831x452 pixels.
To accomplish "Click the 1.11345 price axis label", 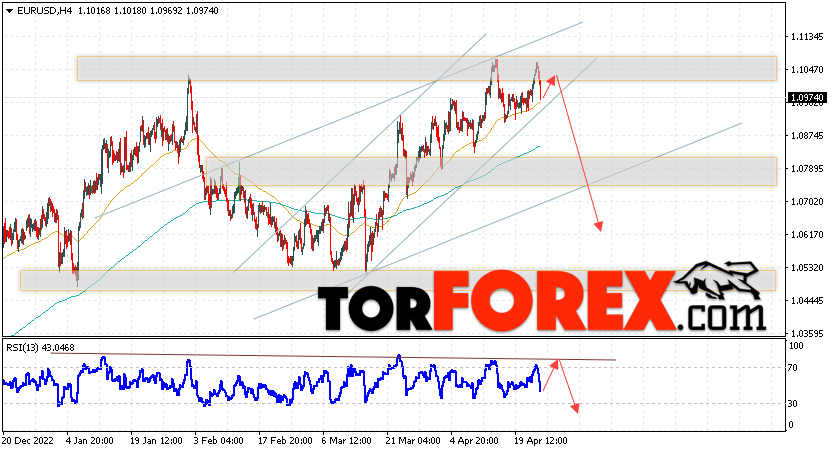I will (x=807, y=37).
